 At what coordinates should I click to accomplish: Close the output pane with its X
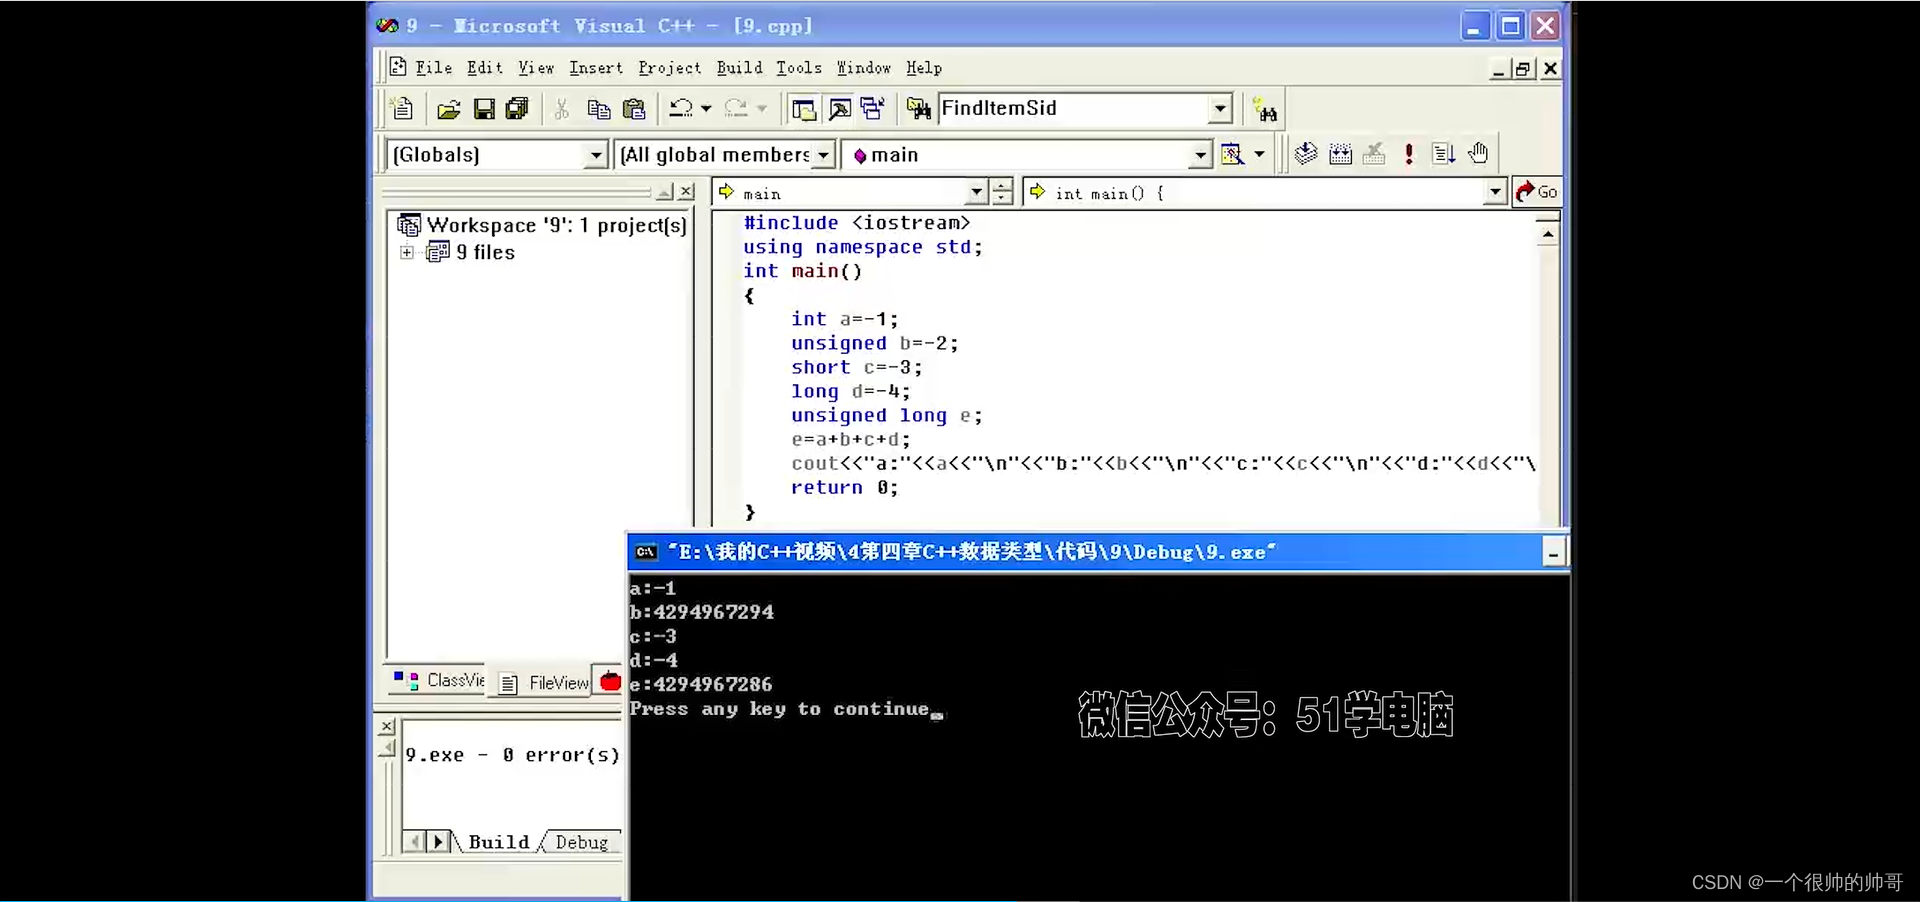pyautogui.click(x=388, y=727)
